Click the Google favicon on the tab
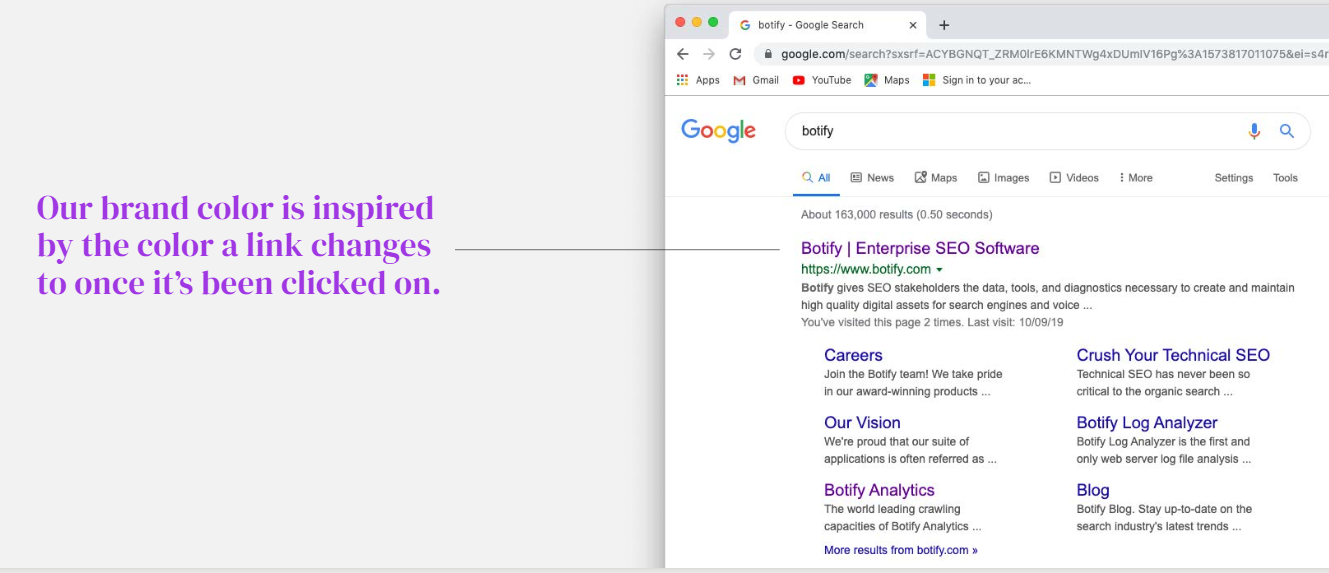 [x=745, y=25]
